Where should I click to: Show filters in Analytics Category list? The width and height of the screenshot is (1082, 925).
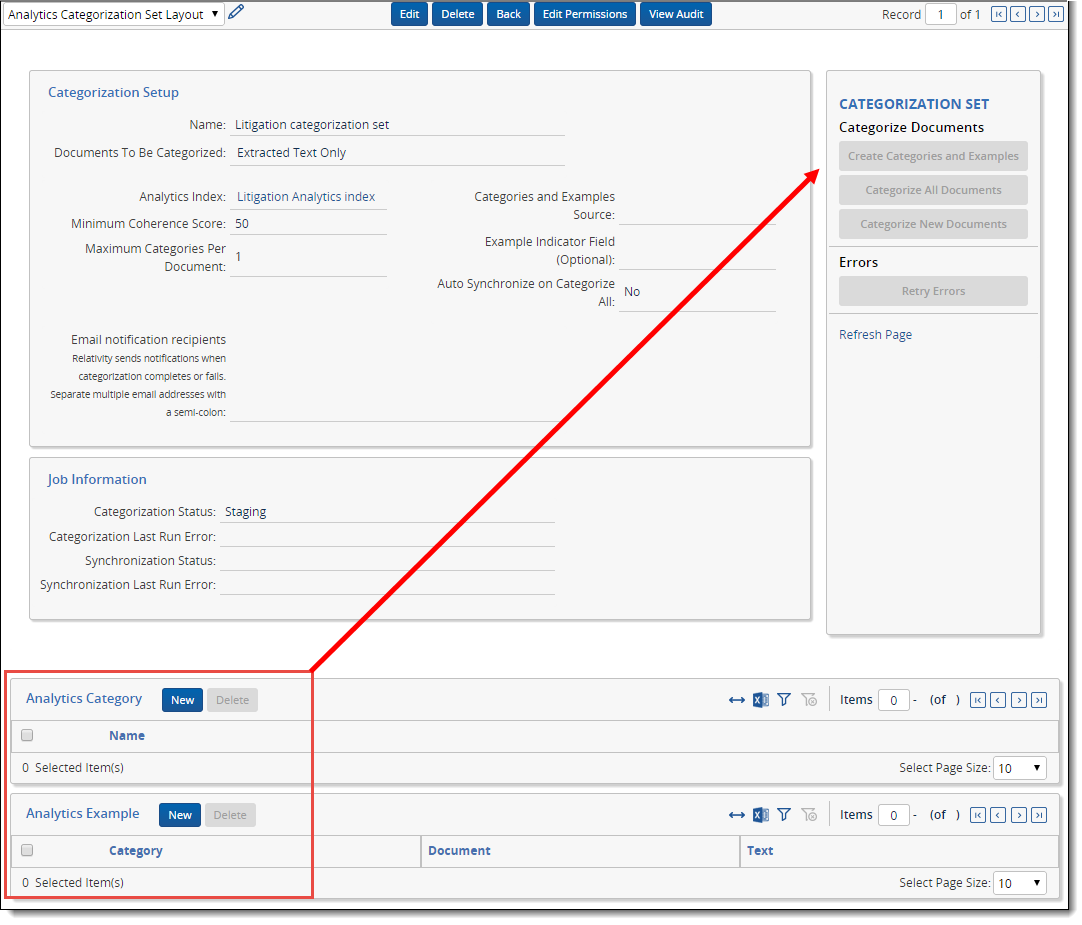click(x=784, y=700)
